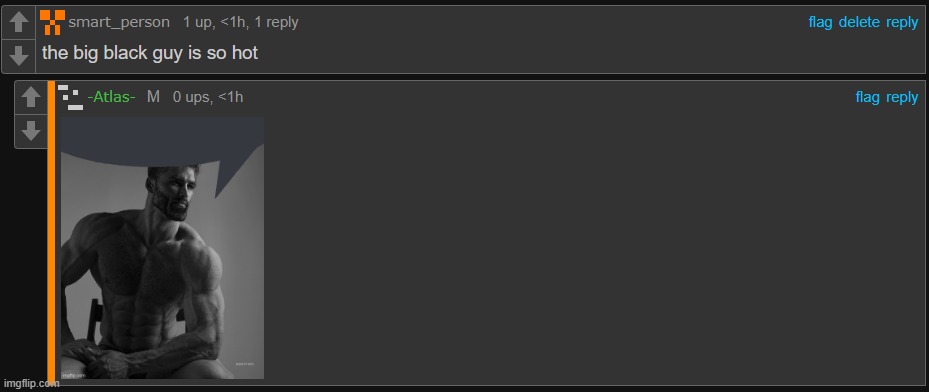Viewport: 929px width, 392px height.
Task: Click smart_person's orange pixel avatar
Action: pos(52,23)
